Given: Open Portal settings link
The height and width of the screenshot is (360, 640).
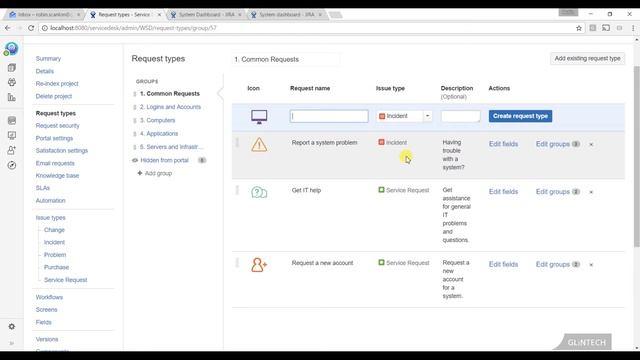Looking at the screenshot, I should click(x=54, y=138).
